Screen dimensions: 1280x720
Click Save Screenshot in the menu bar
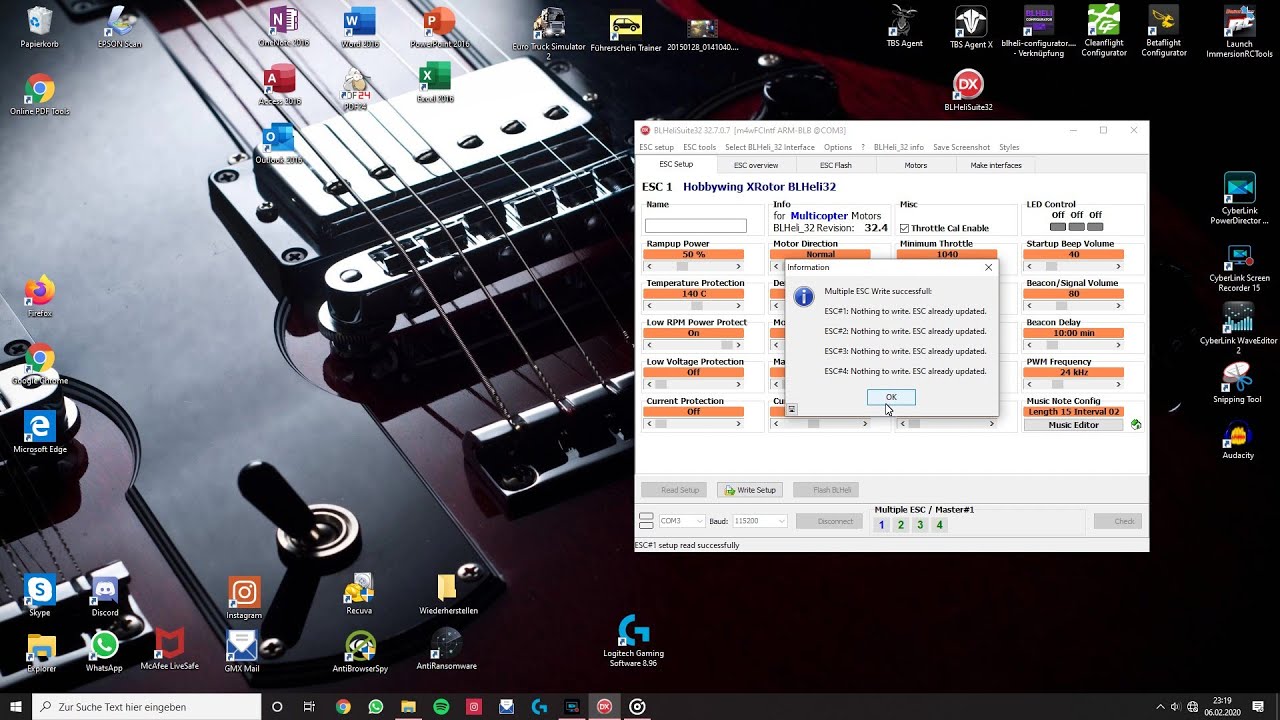click(x=962, y=147)
